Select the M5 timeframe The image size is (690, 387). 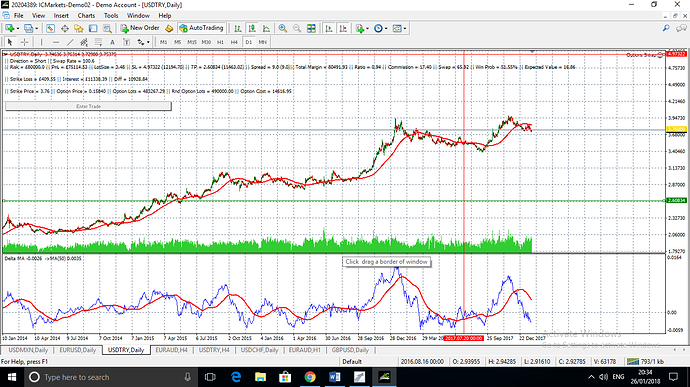coord(177,42)
